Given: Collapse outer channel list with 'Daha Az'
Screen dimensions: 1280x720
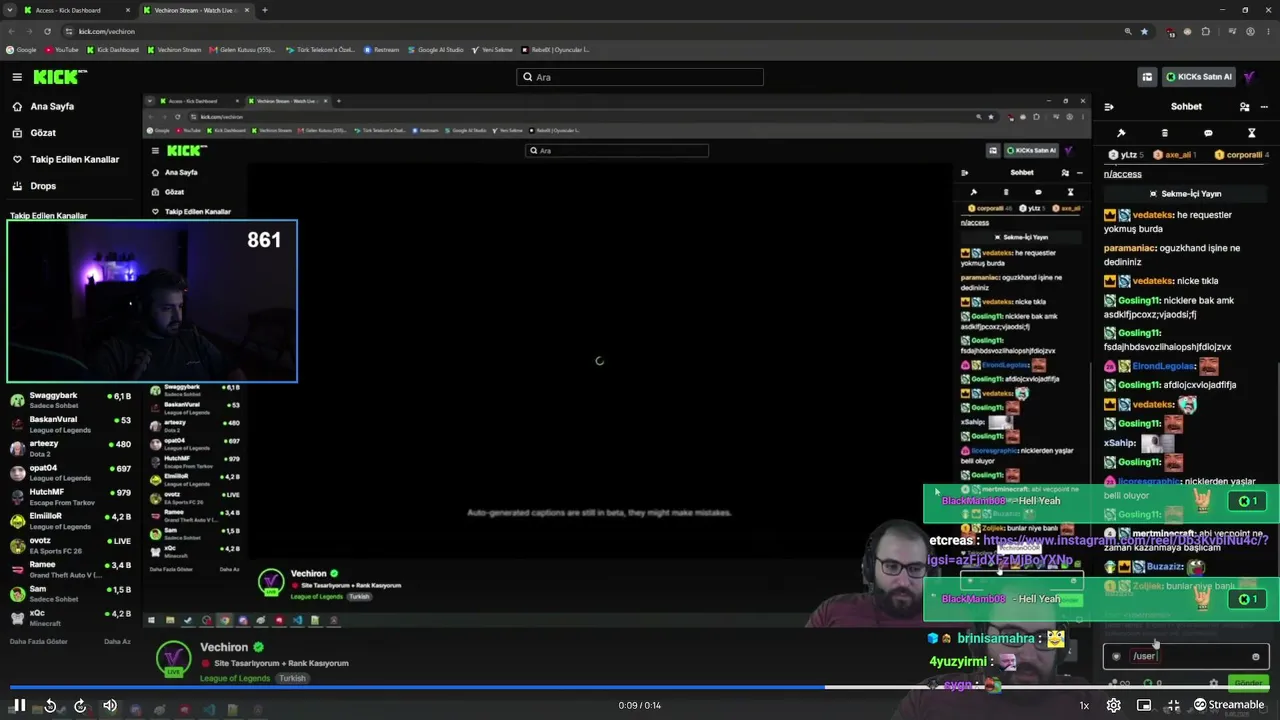Looking at the screenshot, I should (118, 641).
